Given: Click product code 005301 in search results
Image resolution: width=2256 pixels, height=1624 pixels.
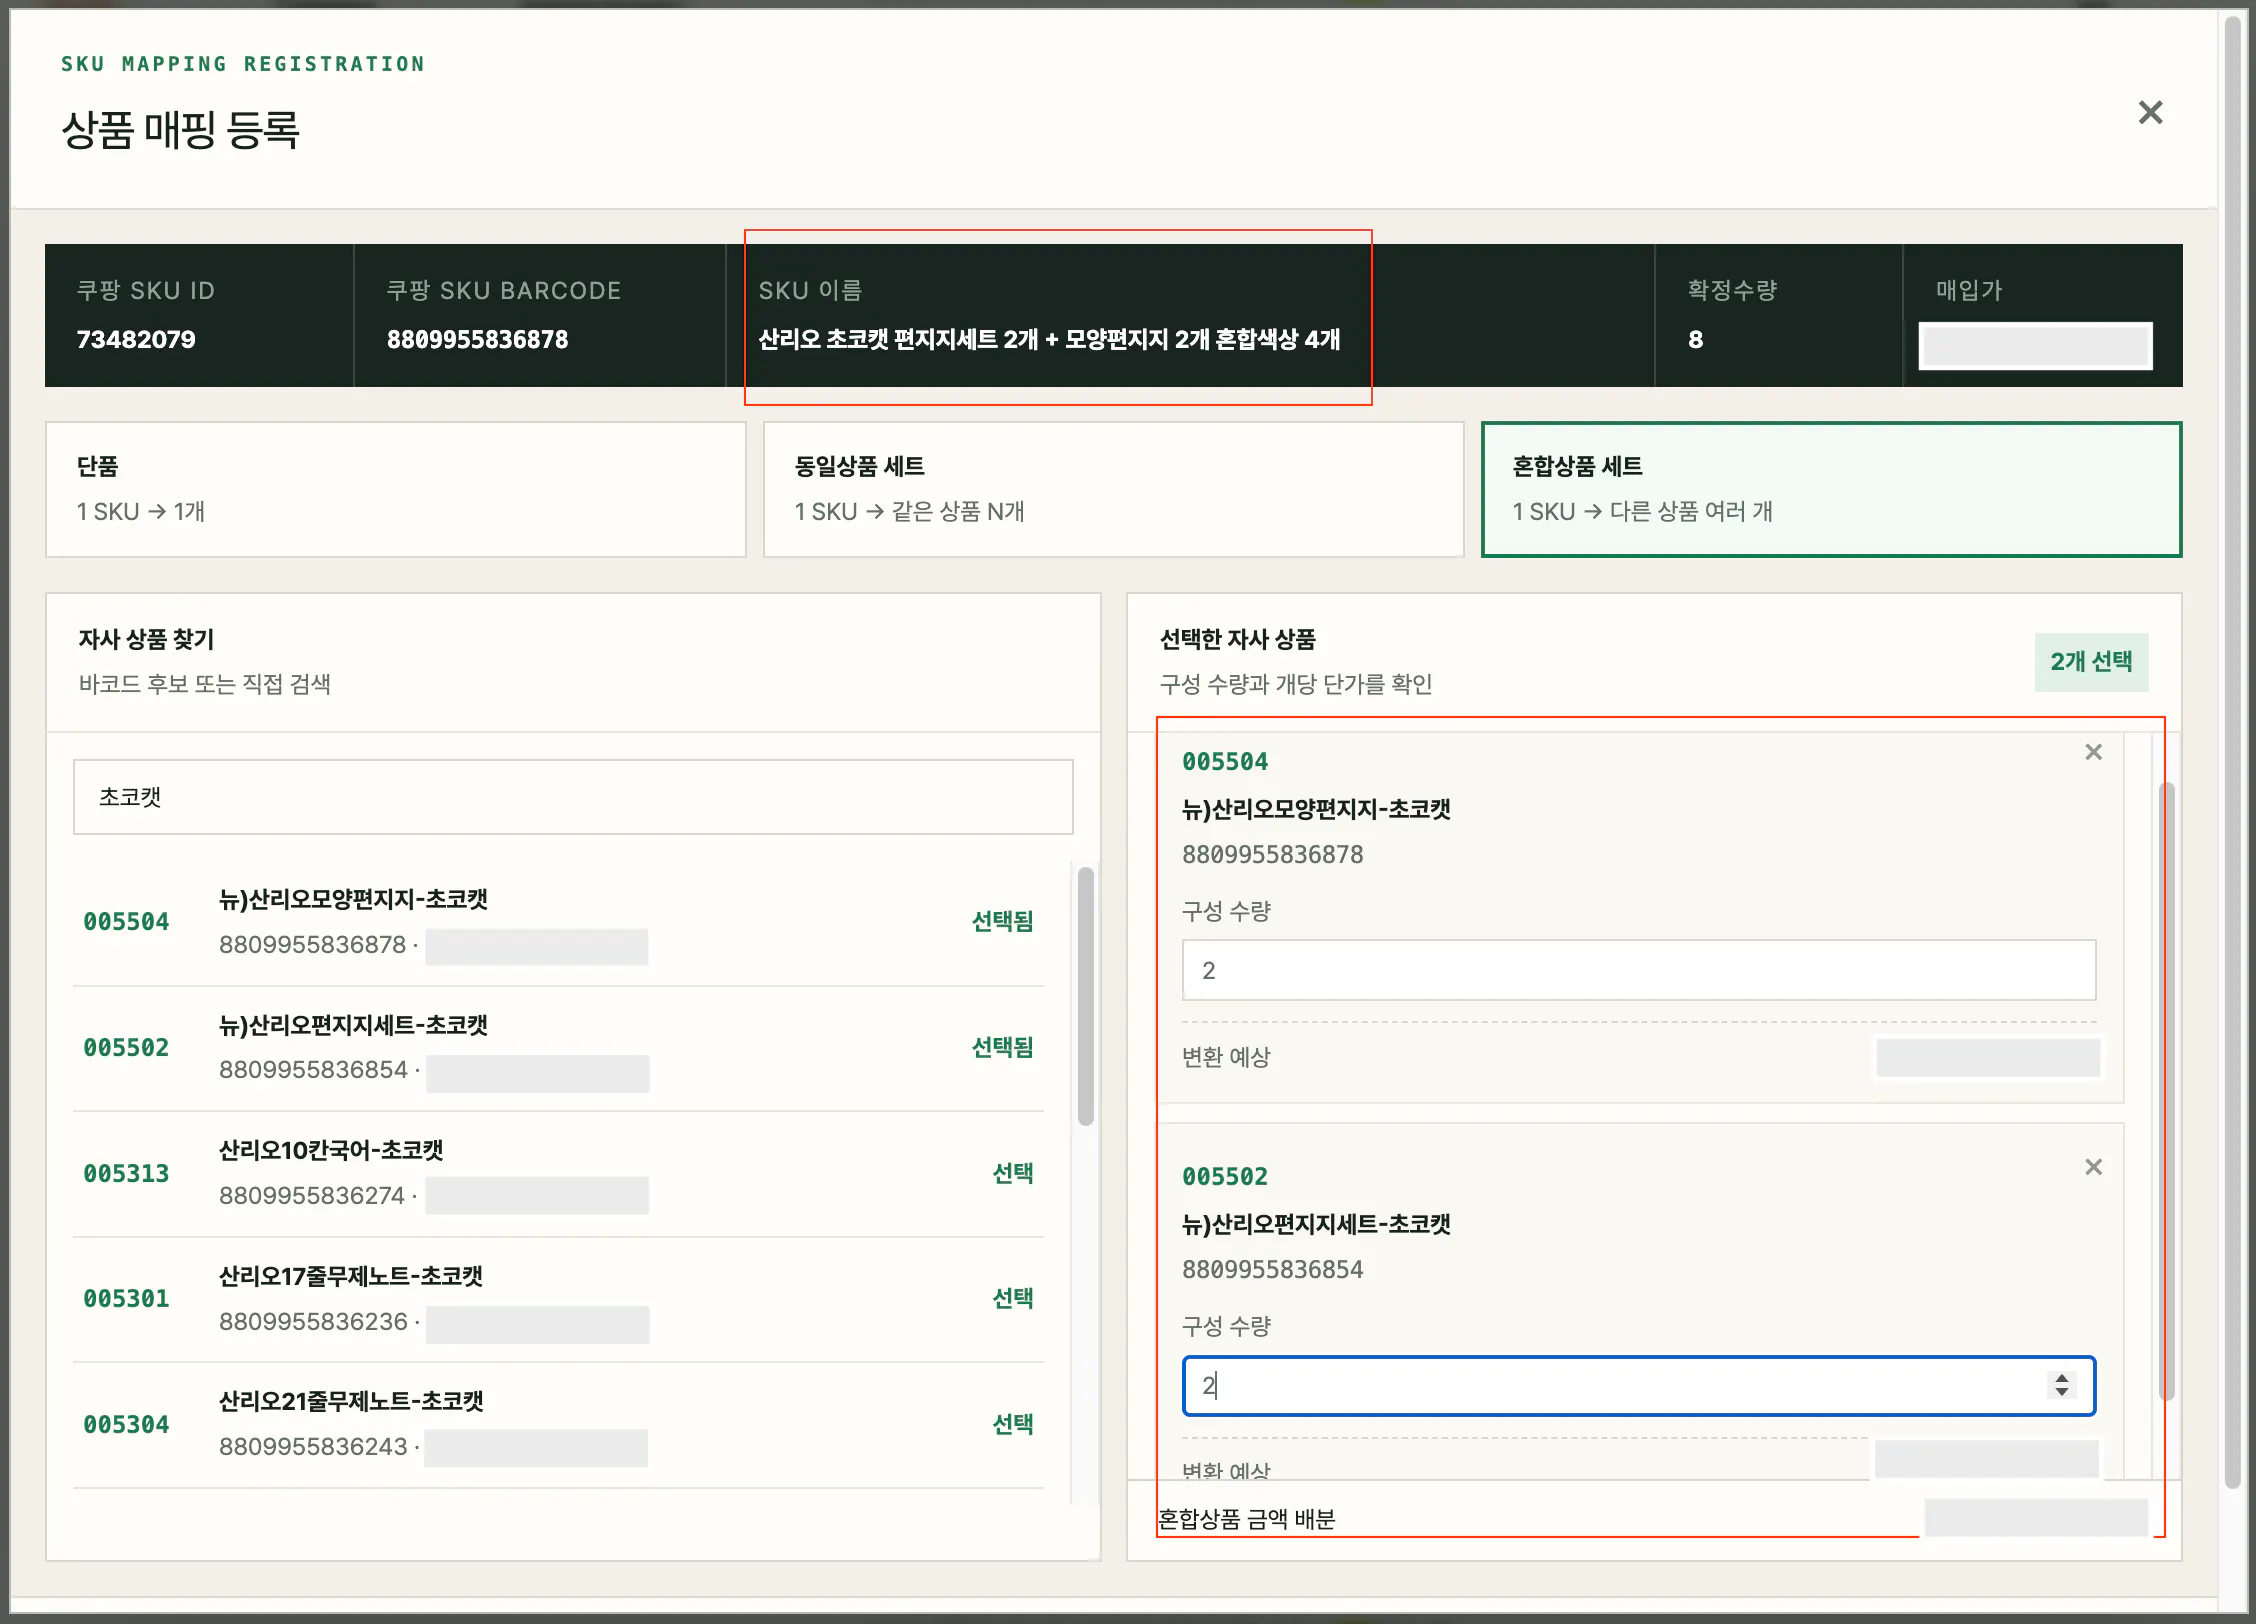Looking at the screenshot, I should pyautogui.click(x=126, y=1299).
